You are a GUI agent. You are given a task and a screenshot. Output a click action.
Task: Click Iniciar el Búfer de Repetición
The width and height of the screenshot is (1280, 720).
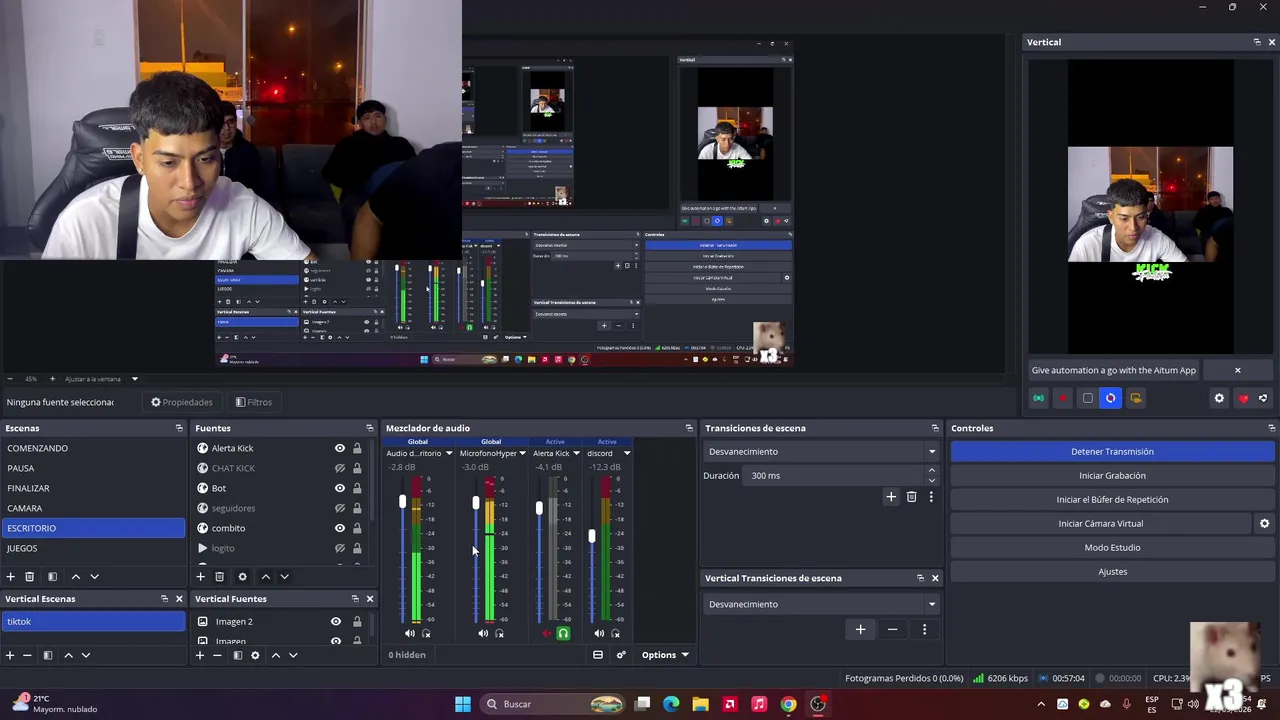(1112, 499)
